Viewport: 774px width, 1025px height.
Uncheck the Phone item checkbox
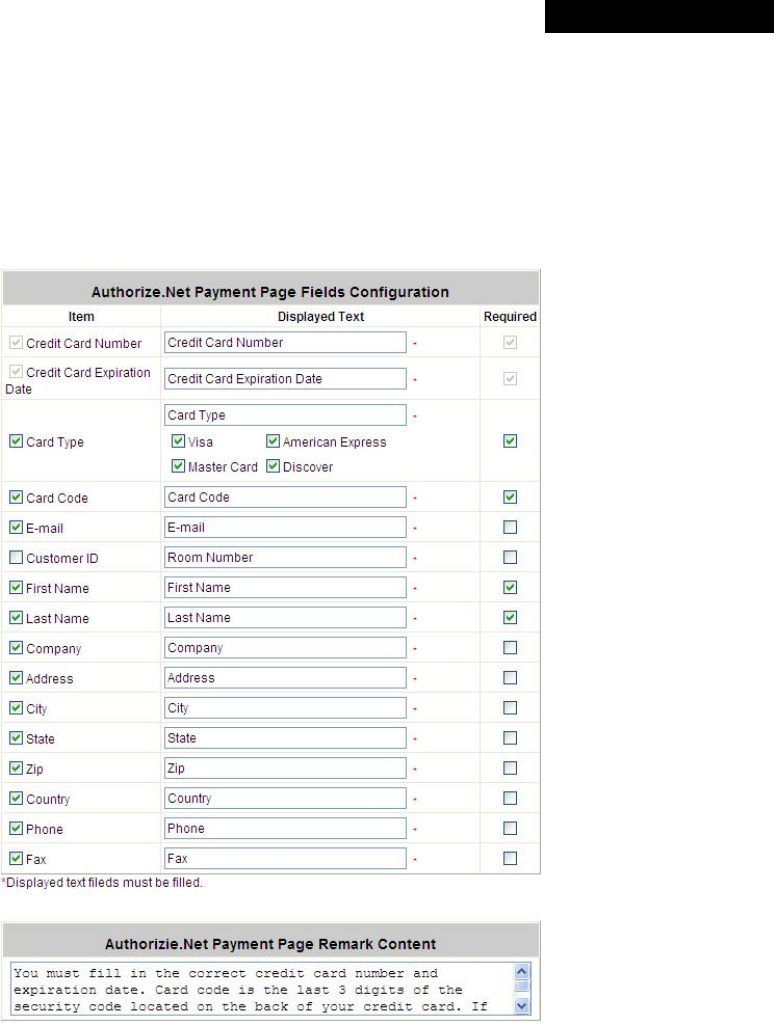click(16, 829)
